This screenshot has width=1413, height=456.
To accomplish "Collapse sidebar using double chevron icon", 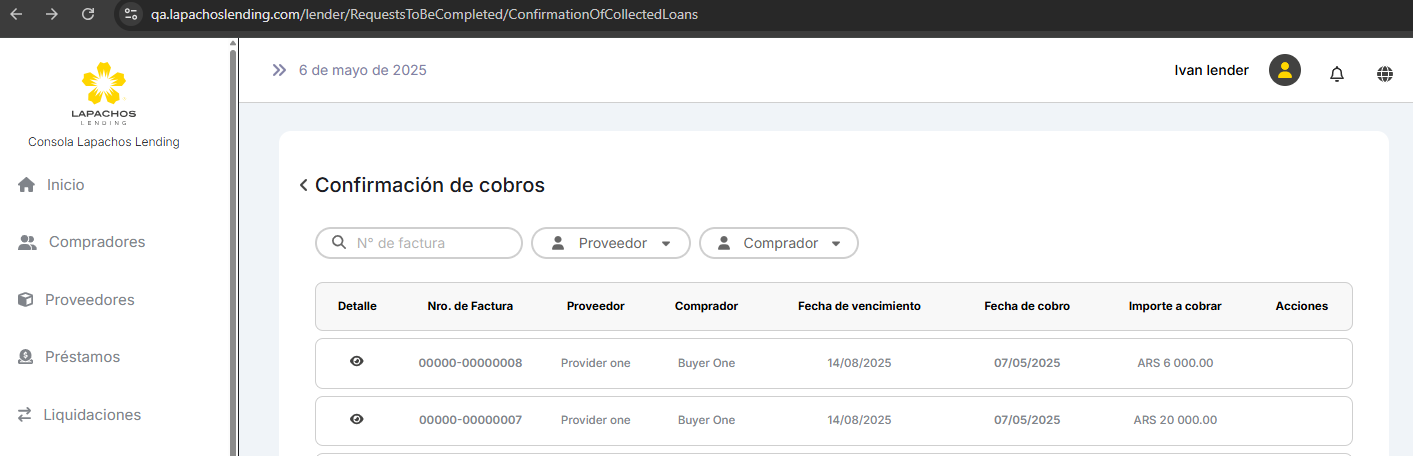I will pyautogui.click(x=279, y=70).
